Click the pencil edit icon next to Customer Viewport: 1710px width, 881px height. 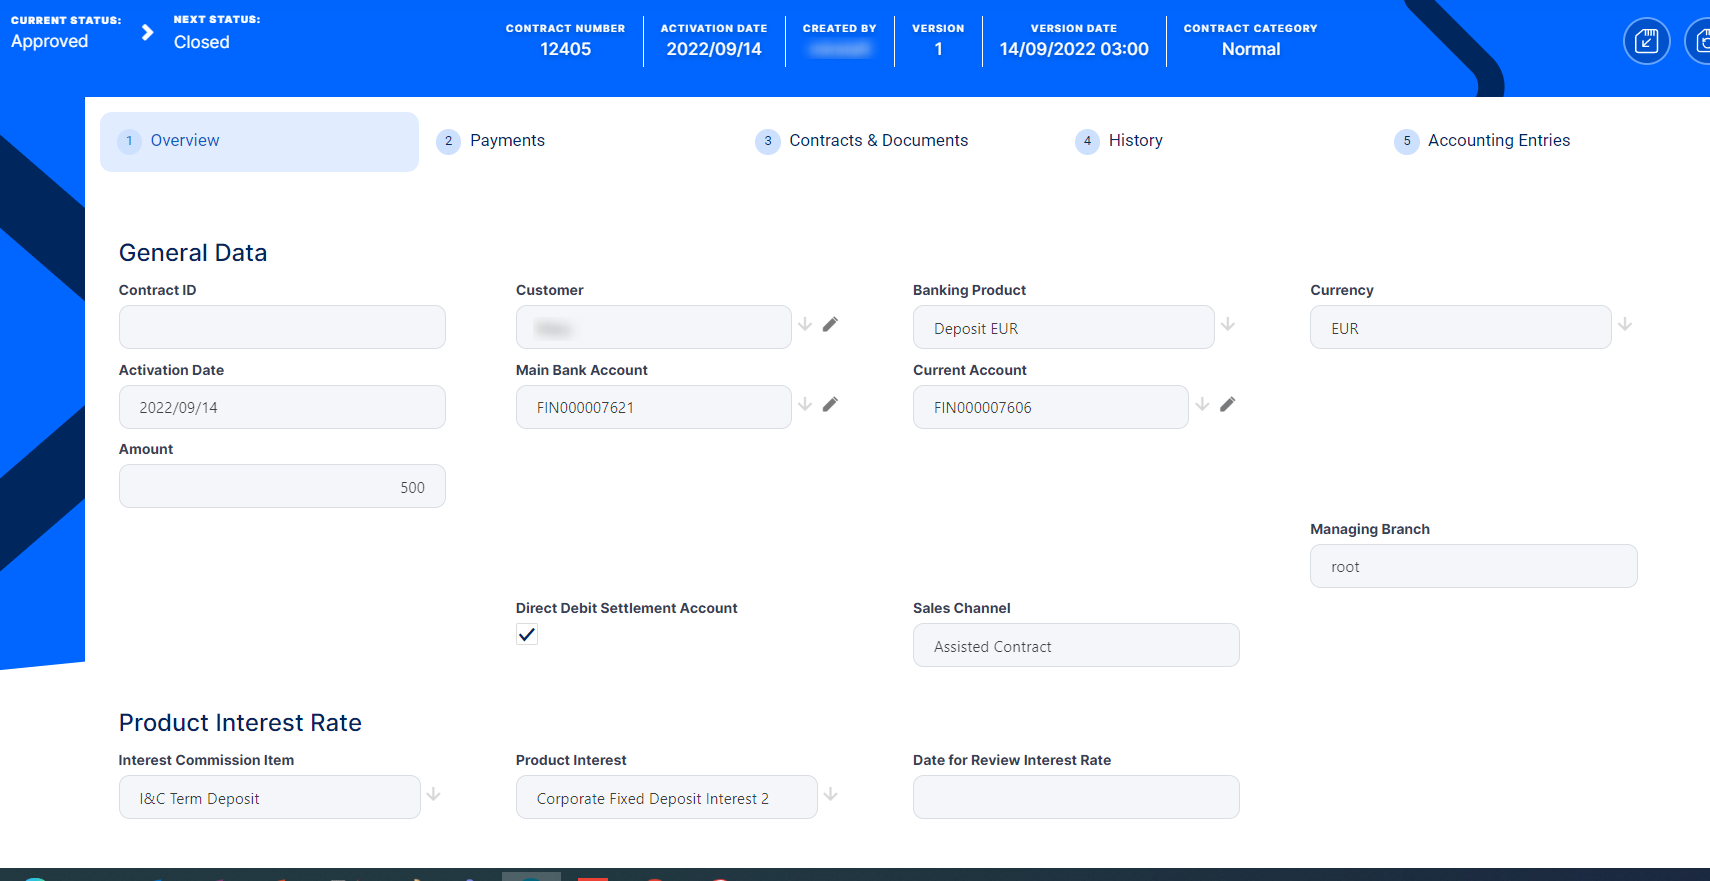tap(830, 324)
